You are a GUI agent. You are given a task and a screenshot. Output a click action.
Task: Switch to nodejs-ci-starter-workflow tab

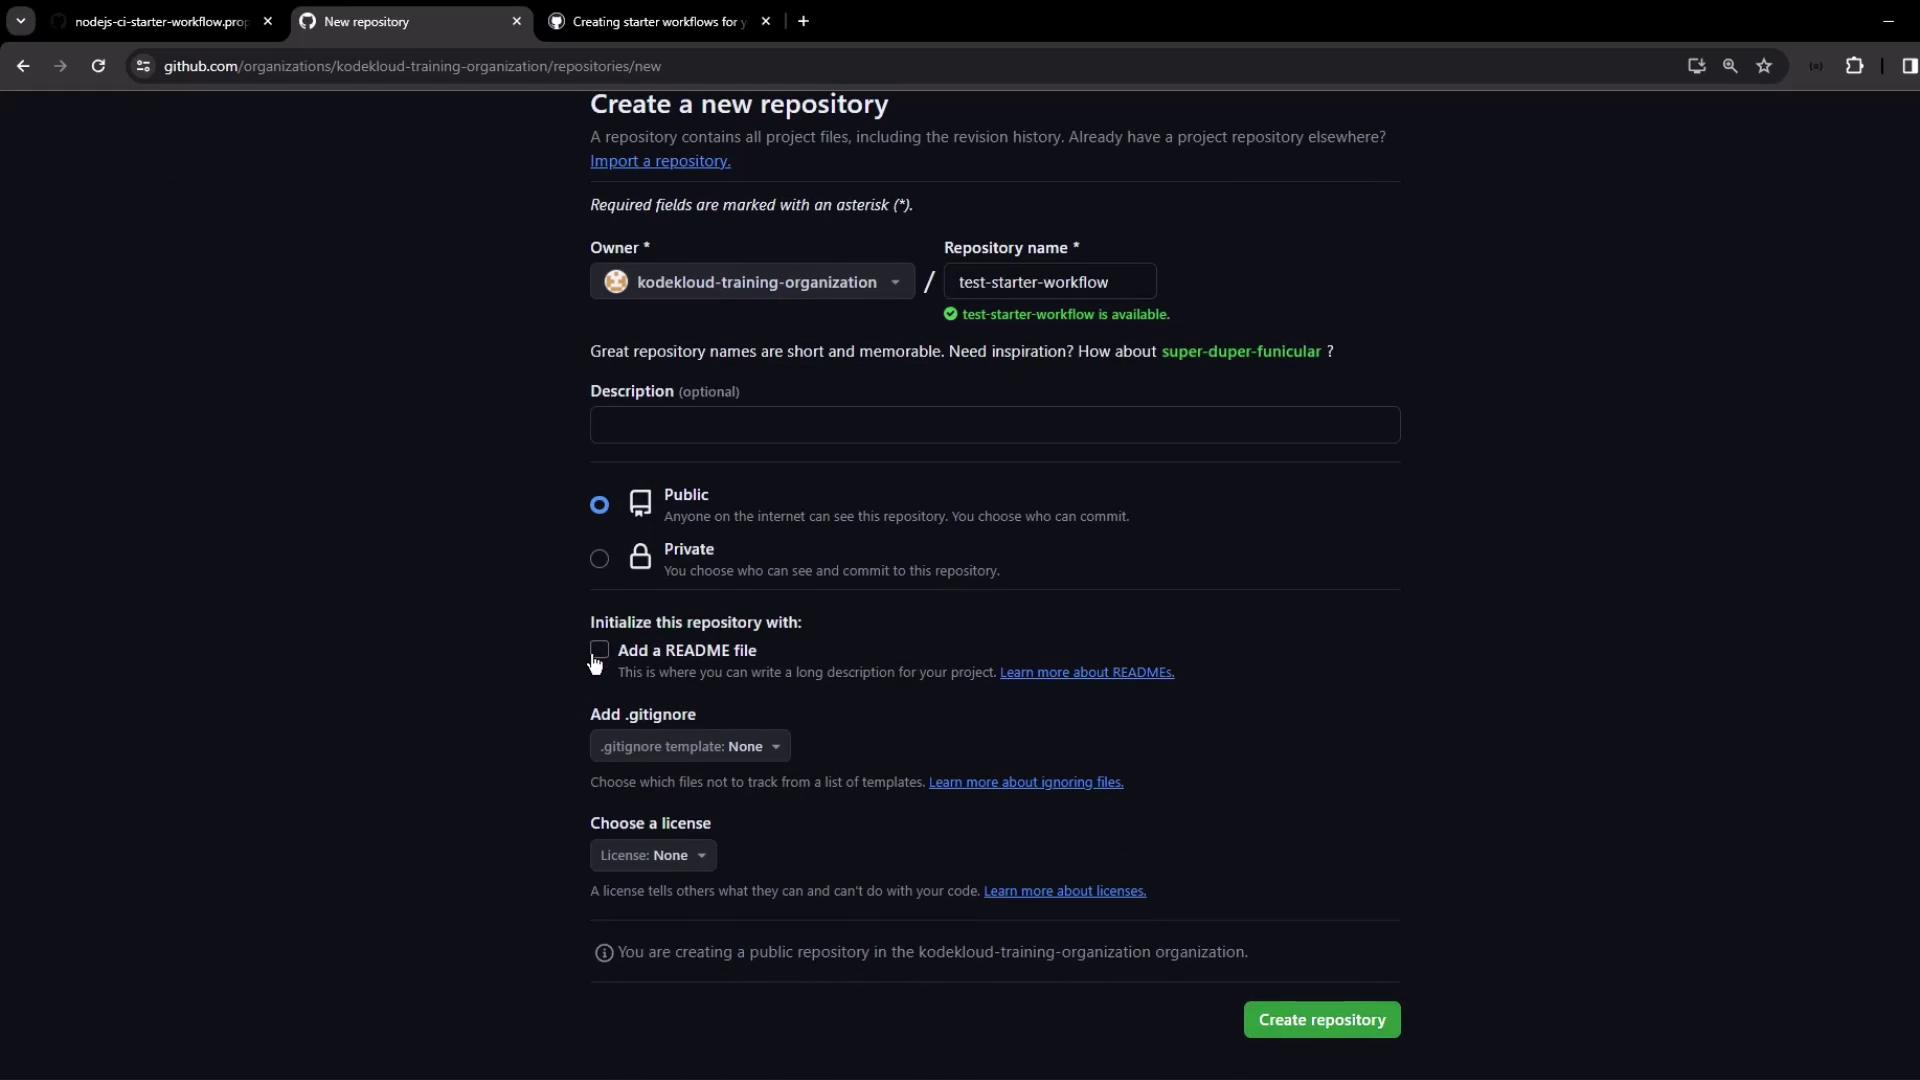coord(160,21)
